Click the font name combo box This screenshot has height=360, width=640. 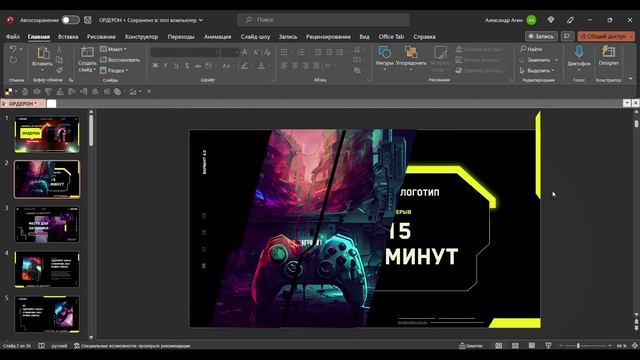point(184,52)
